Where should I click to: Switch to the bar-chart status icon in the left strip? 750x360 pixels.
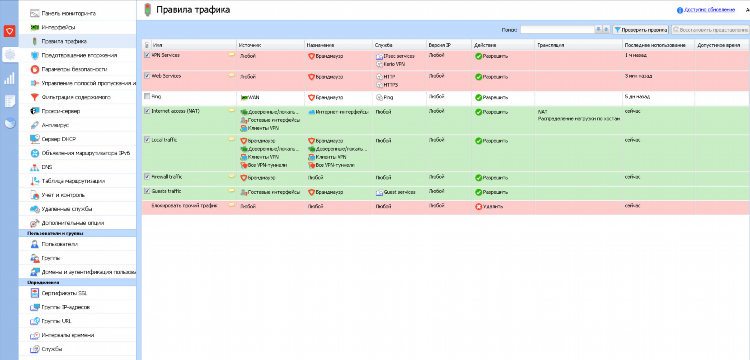pyautogui.click(x=9, y=78)
